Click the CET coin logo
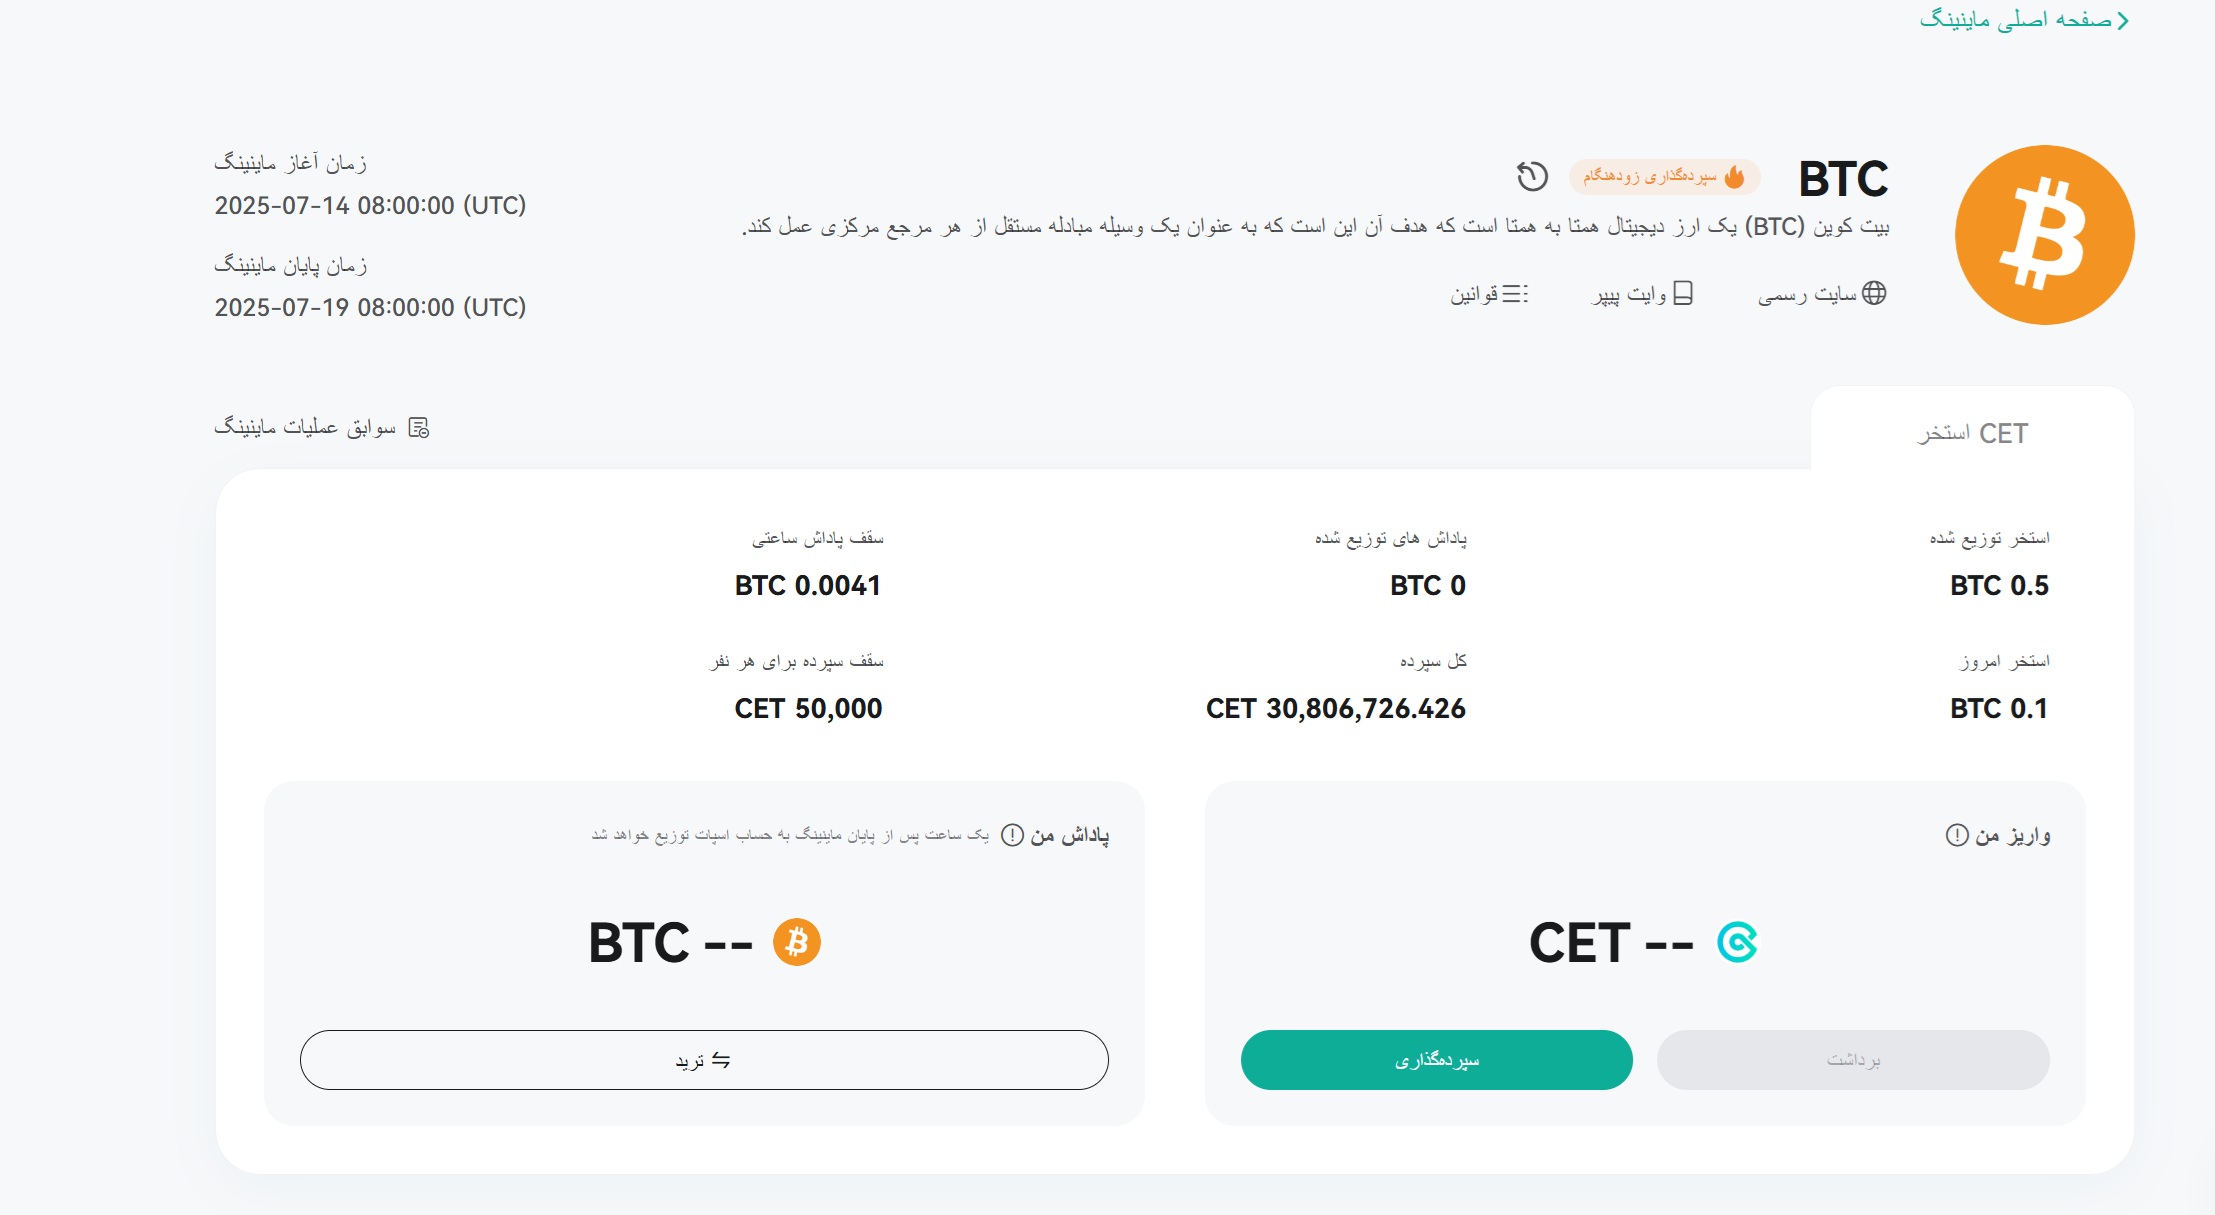The image size is (2215, 1215). (1737, 942)
